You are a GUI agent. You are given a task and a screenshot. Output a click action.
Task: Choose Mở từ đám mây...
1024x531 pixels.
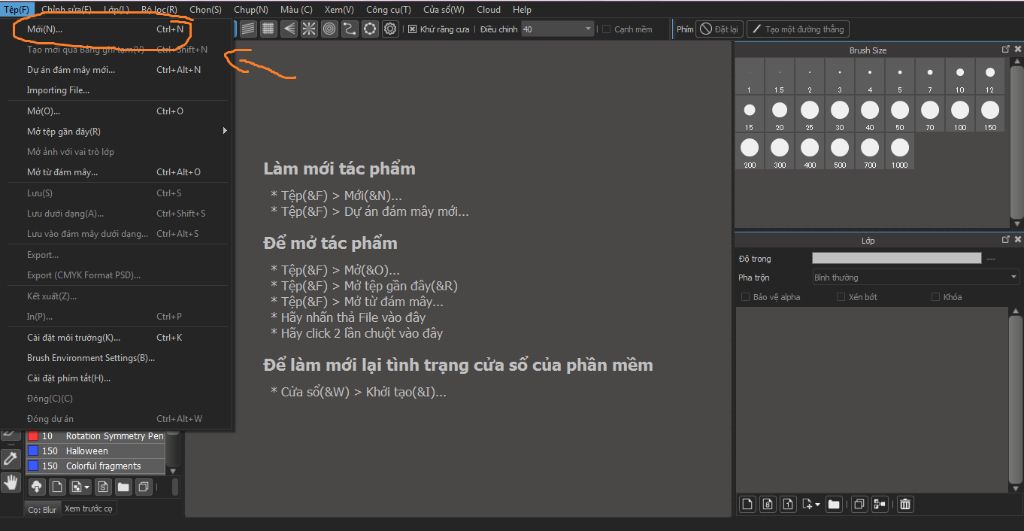tap(120, 172)
